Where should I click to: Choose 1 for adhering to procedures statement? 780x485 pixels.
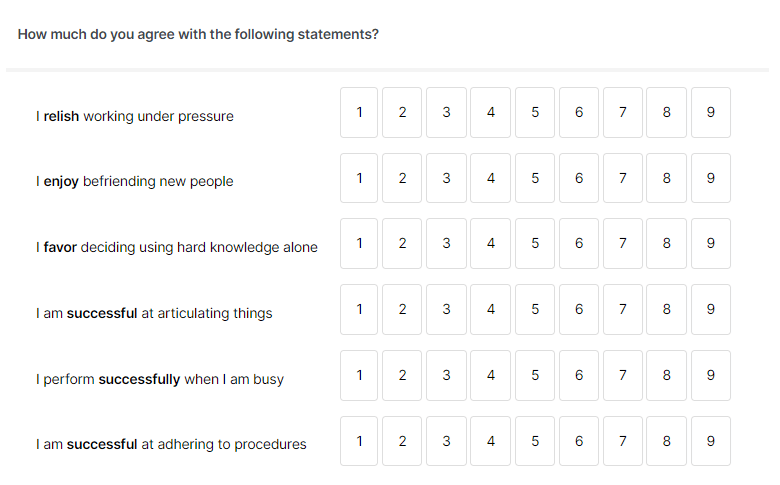[359, 441]
